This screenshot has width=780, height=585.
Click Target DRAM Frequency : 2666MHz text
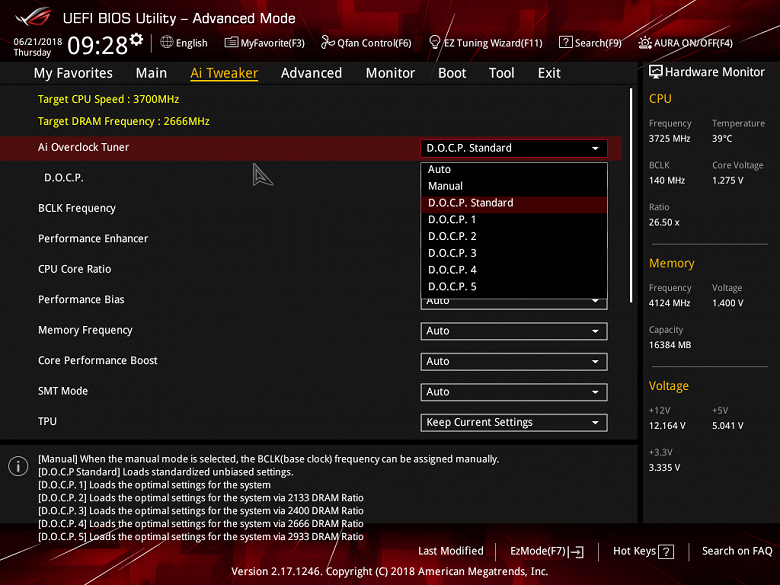(x=124, y=121)
